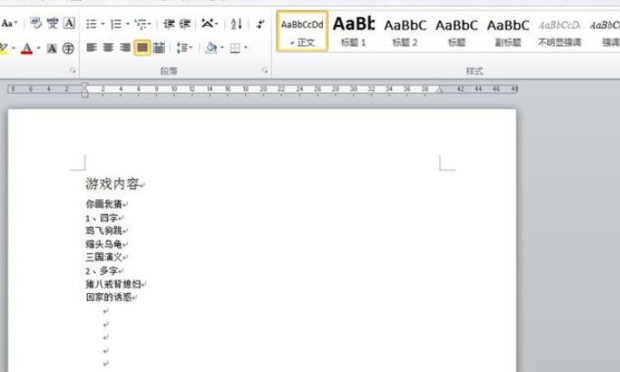Open the Paragraph dialog launcher
This screenshot has width=620, height=372.
click(265, 70)
